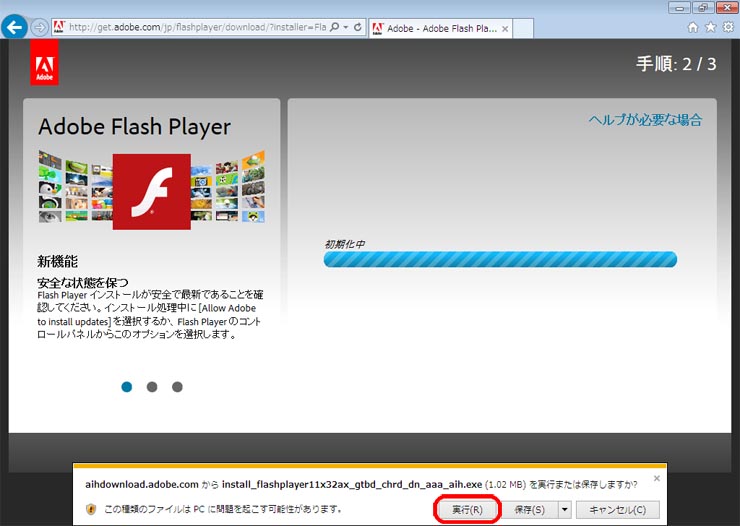Expand the address bar autocomplete dropdown arrow
The image size is (740, 526).
coord(346,27)
